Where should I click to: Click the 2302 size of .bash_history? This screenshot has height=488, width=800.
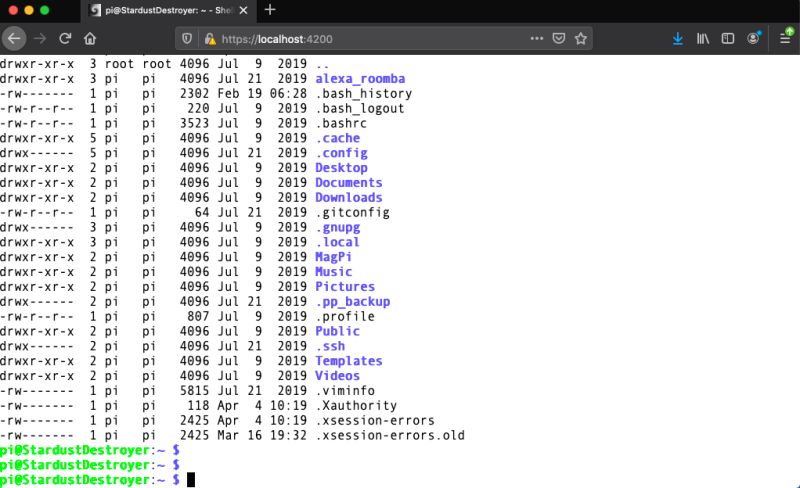coord(194,93)
